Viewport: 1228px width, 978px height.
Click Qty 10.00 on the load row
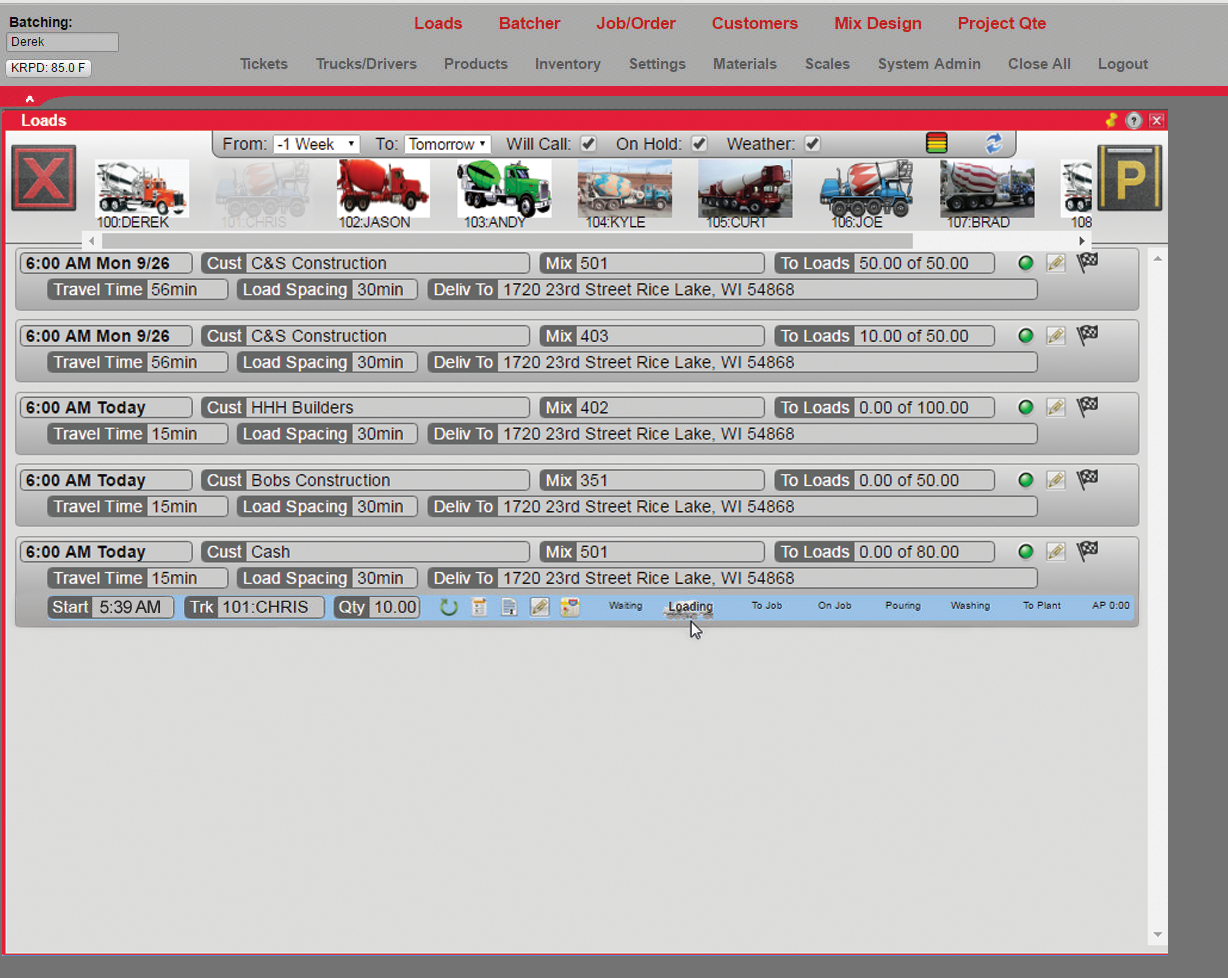tap(377, 607)
